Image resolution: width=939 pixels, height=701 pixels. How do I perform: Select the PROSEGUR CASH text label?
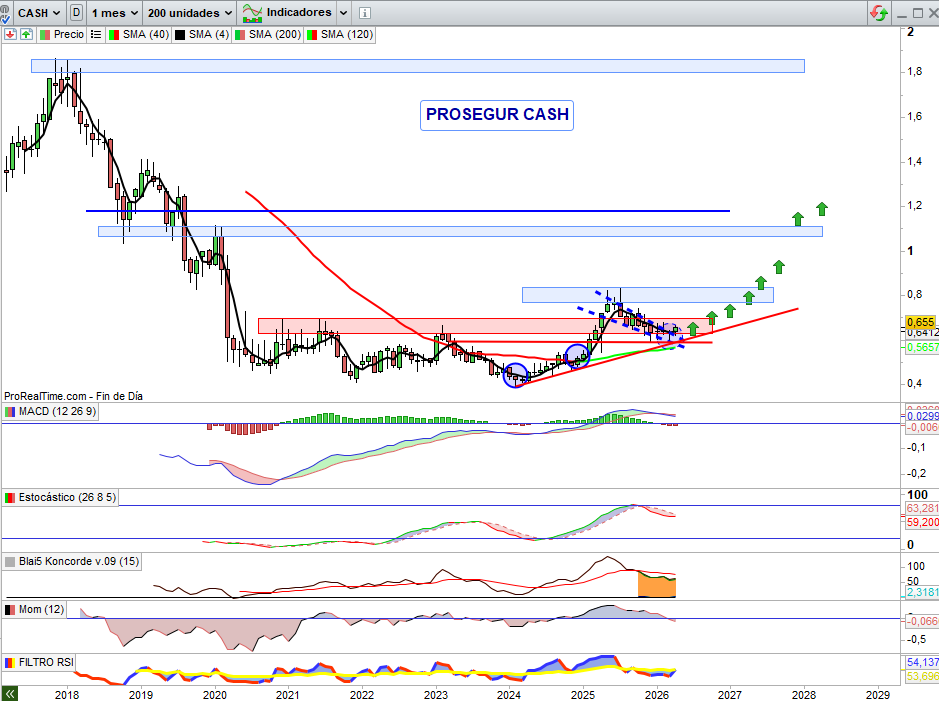tap(497, 115)
